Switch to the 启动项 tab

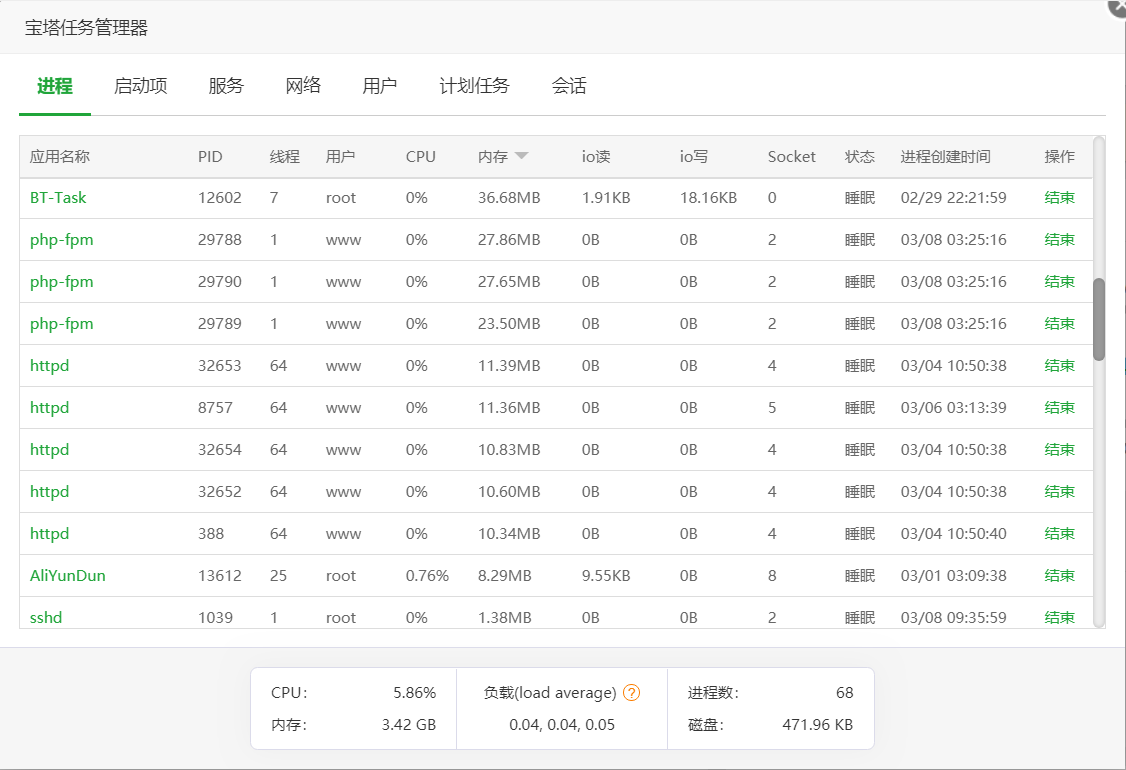[x=140, y=86]
